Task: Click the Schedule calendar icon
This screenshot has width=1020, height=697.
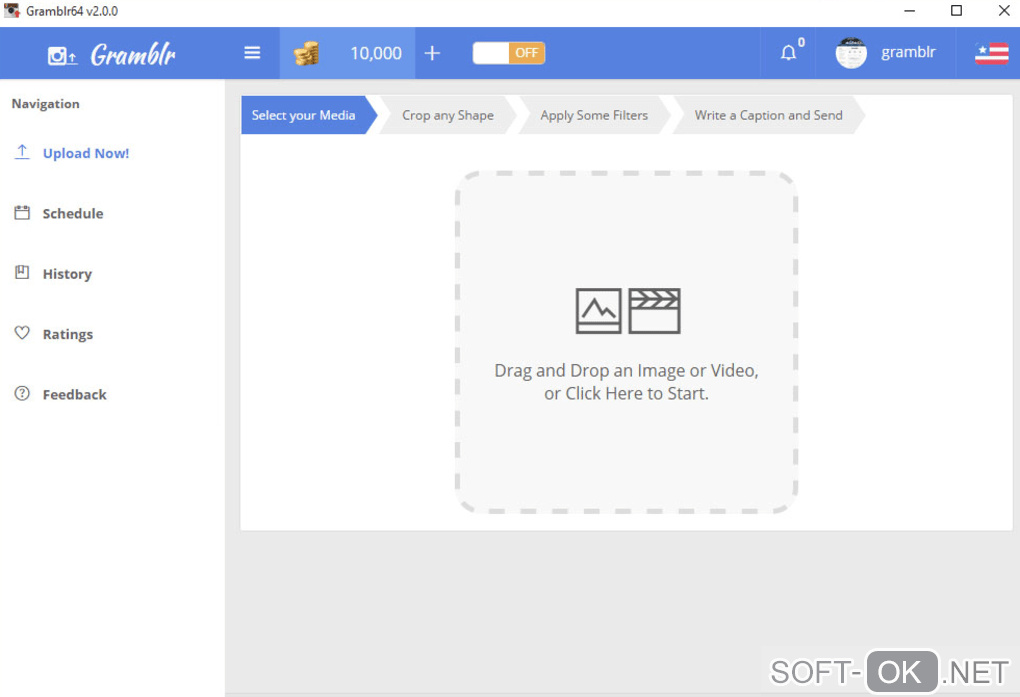Action: [x=22, y=213]
